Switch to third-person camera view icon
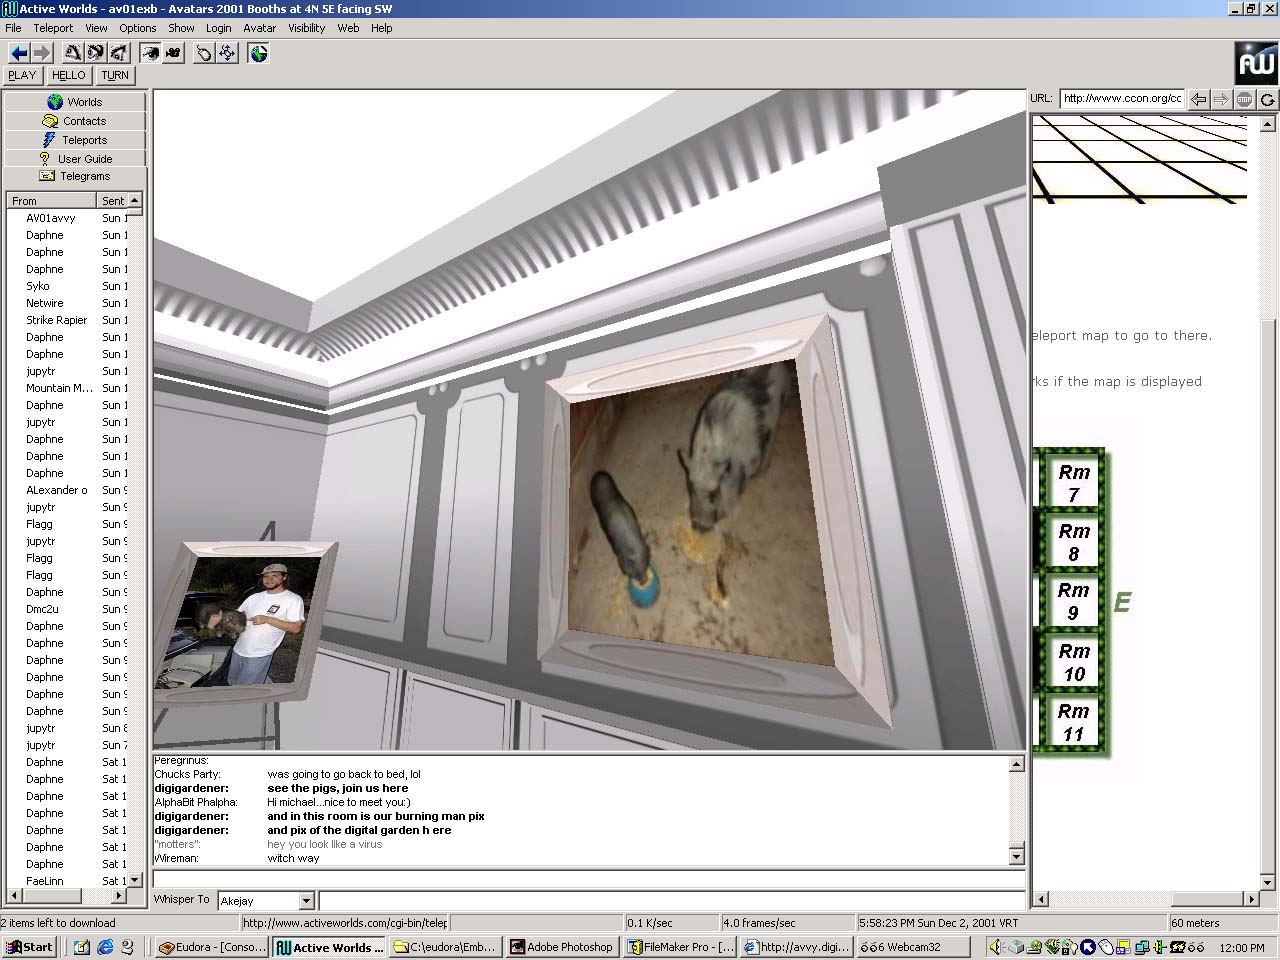Viewport: 1280px width, 960px height. (174, 53)
